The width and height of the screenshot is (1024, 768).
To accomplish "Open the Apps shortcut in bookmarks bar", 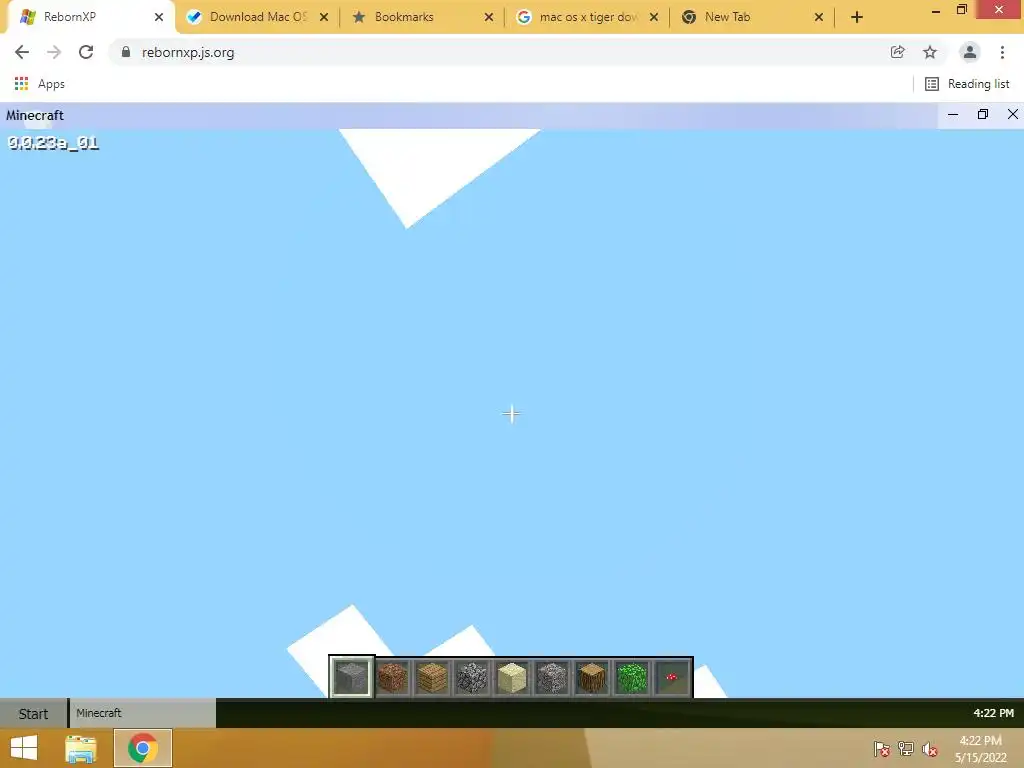I will (40, 84).
